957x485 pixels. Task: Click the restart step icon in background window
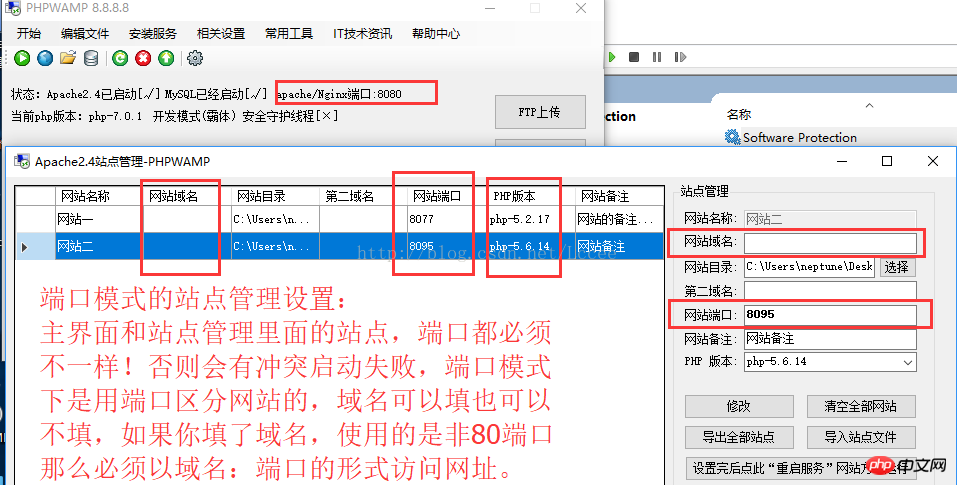680,57
